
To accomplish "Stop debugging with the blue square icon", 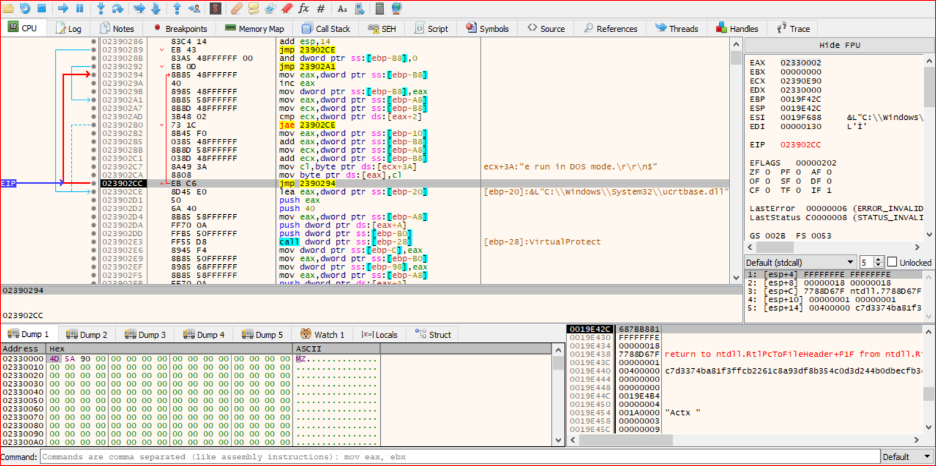I will point(41,8).
